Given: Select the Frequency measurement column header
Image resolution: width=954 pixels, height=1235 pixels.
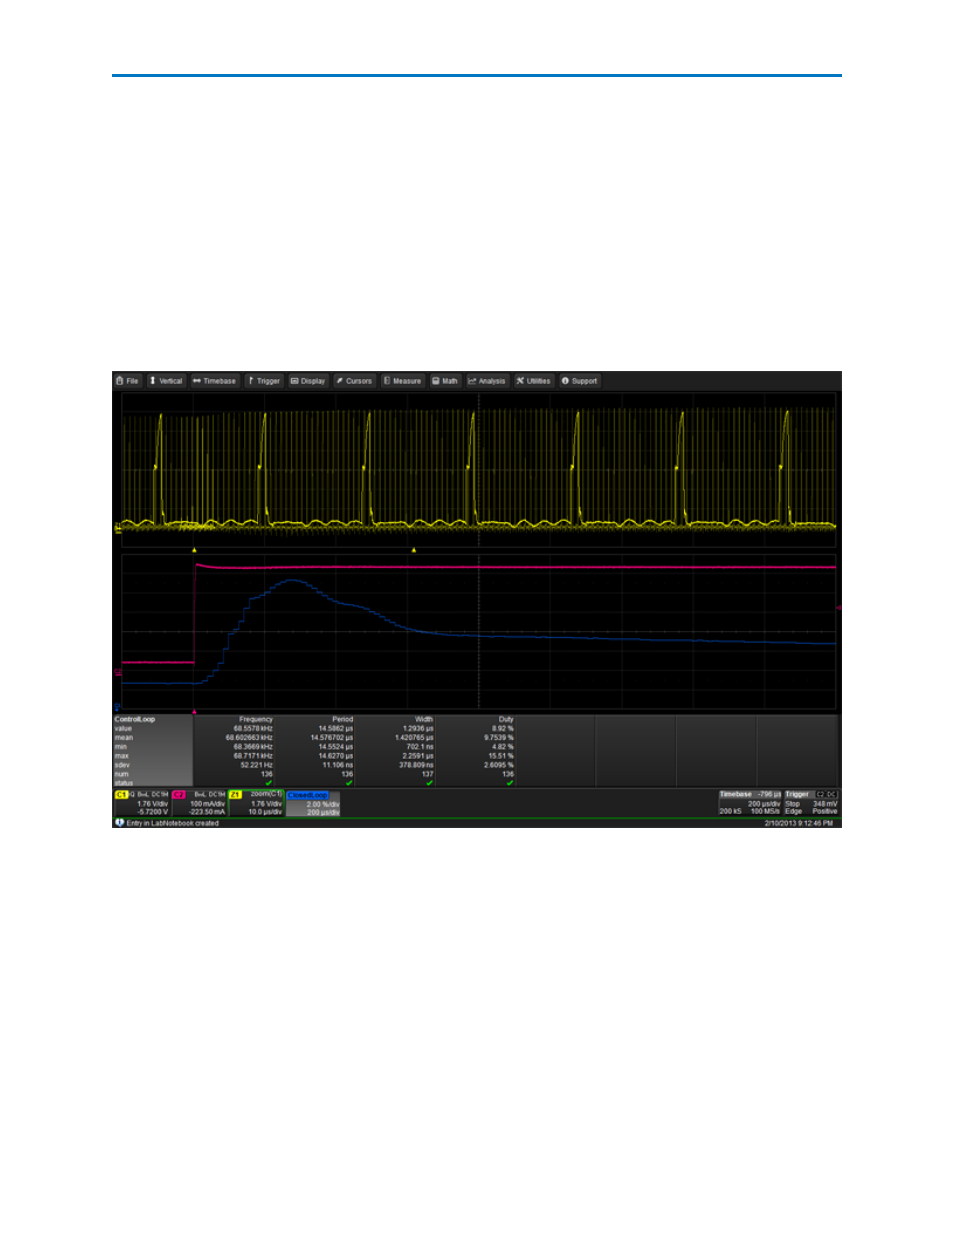Looking at the screenshot, I should pyautogui.click(x=256, y=719).
